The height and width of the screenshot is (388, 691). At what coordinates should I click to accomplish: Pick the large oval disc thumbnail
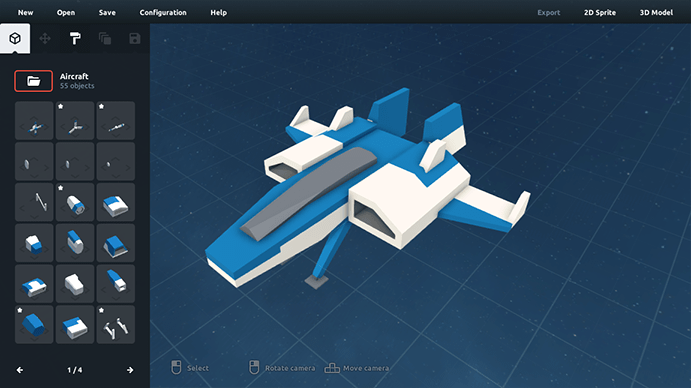[x=34, y=161]
